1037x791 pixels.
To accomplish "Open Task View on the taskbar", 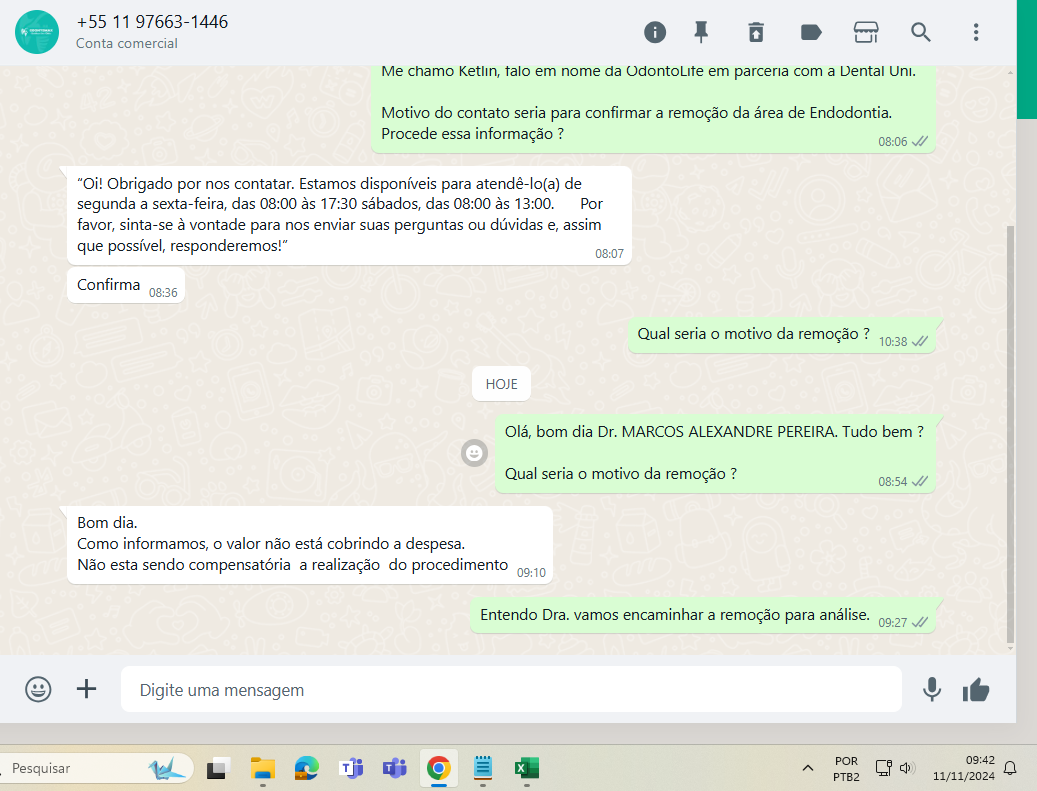I will coord(218,768).
